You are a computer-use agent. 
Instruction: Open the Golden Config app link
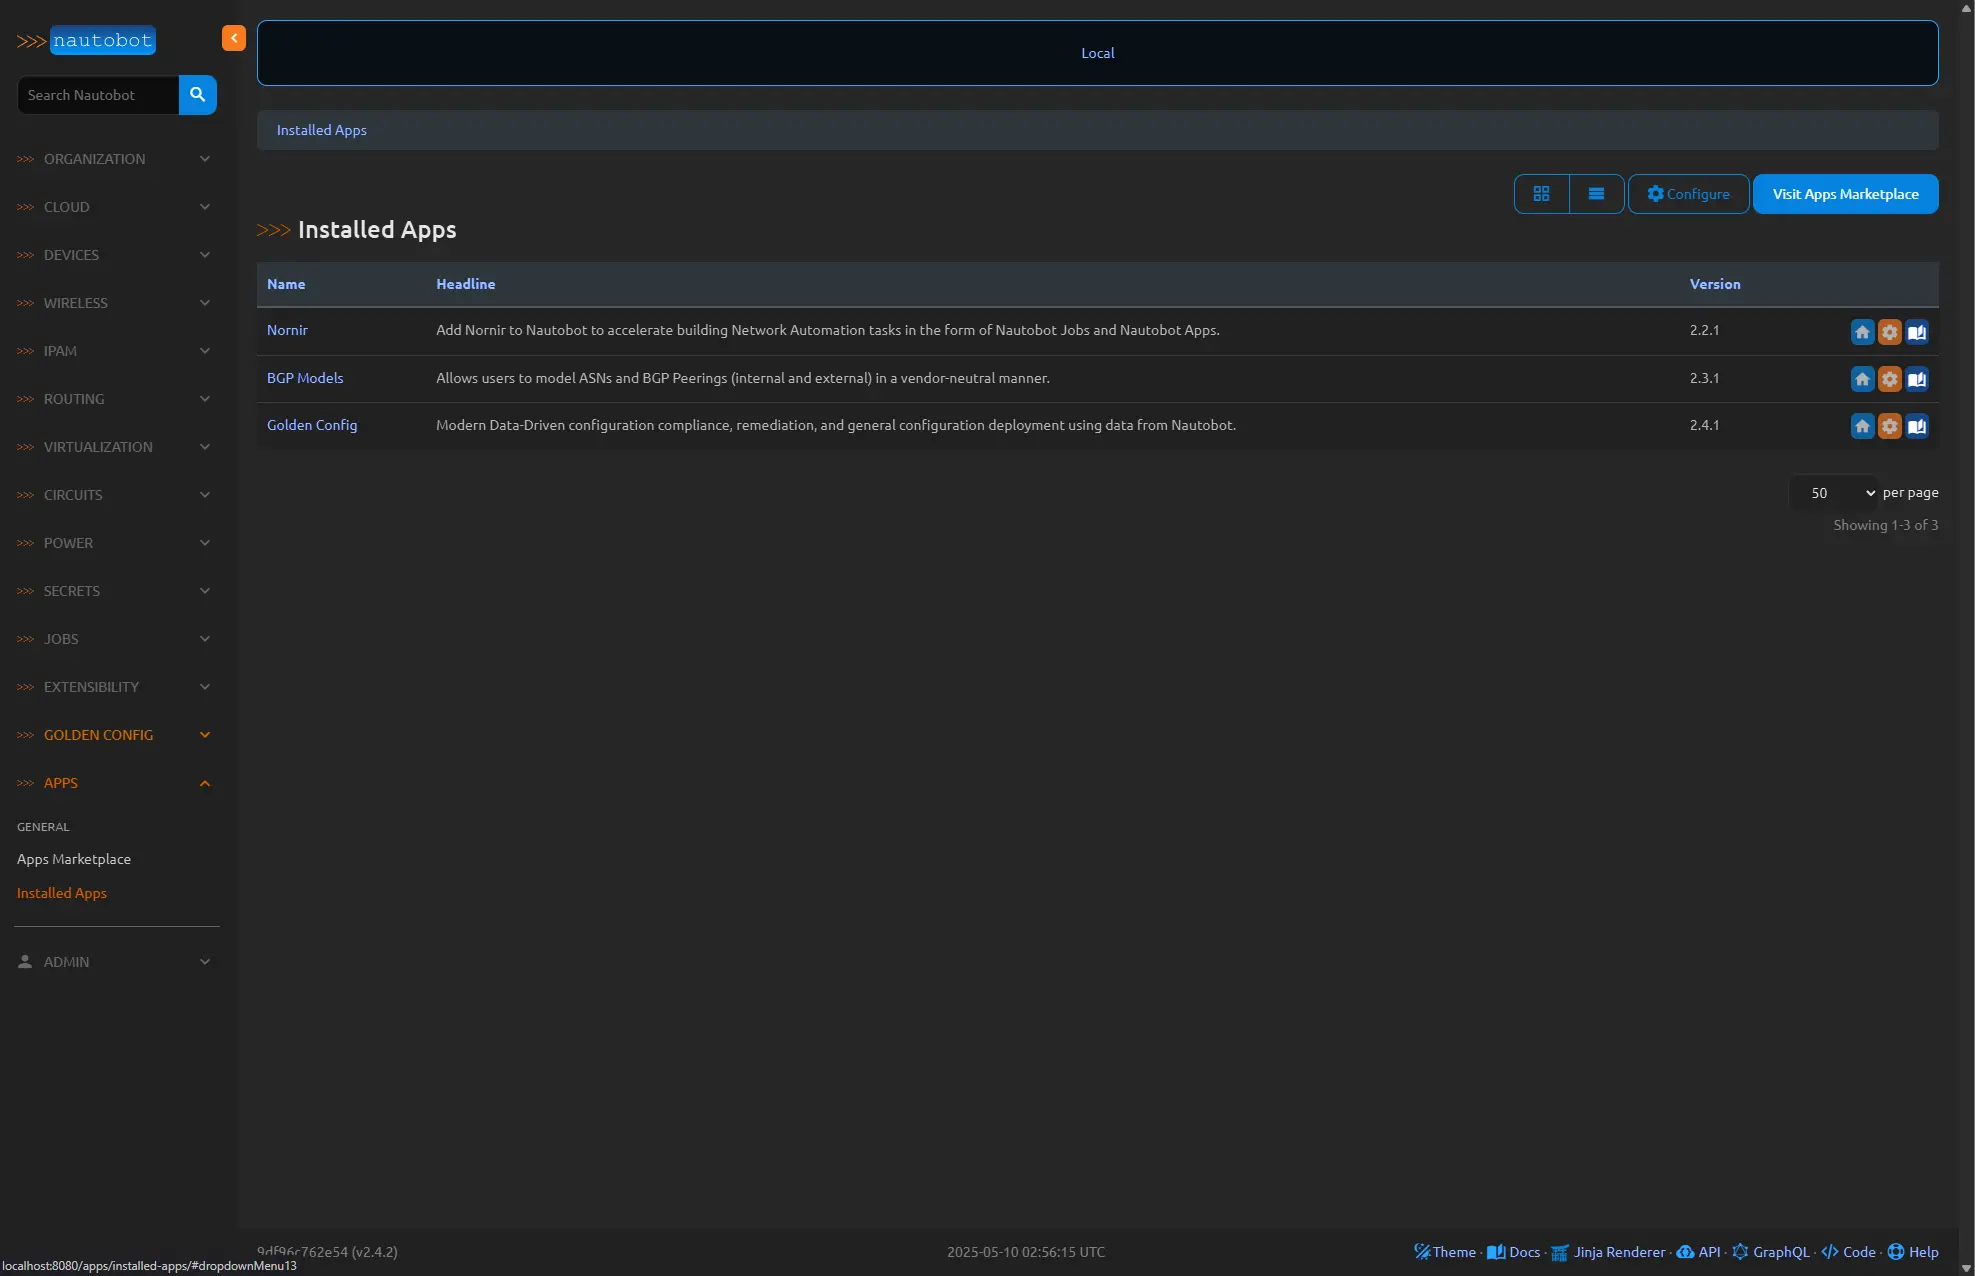[312, 425]
